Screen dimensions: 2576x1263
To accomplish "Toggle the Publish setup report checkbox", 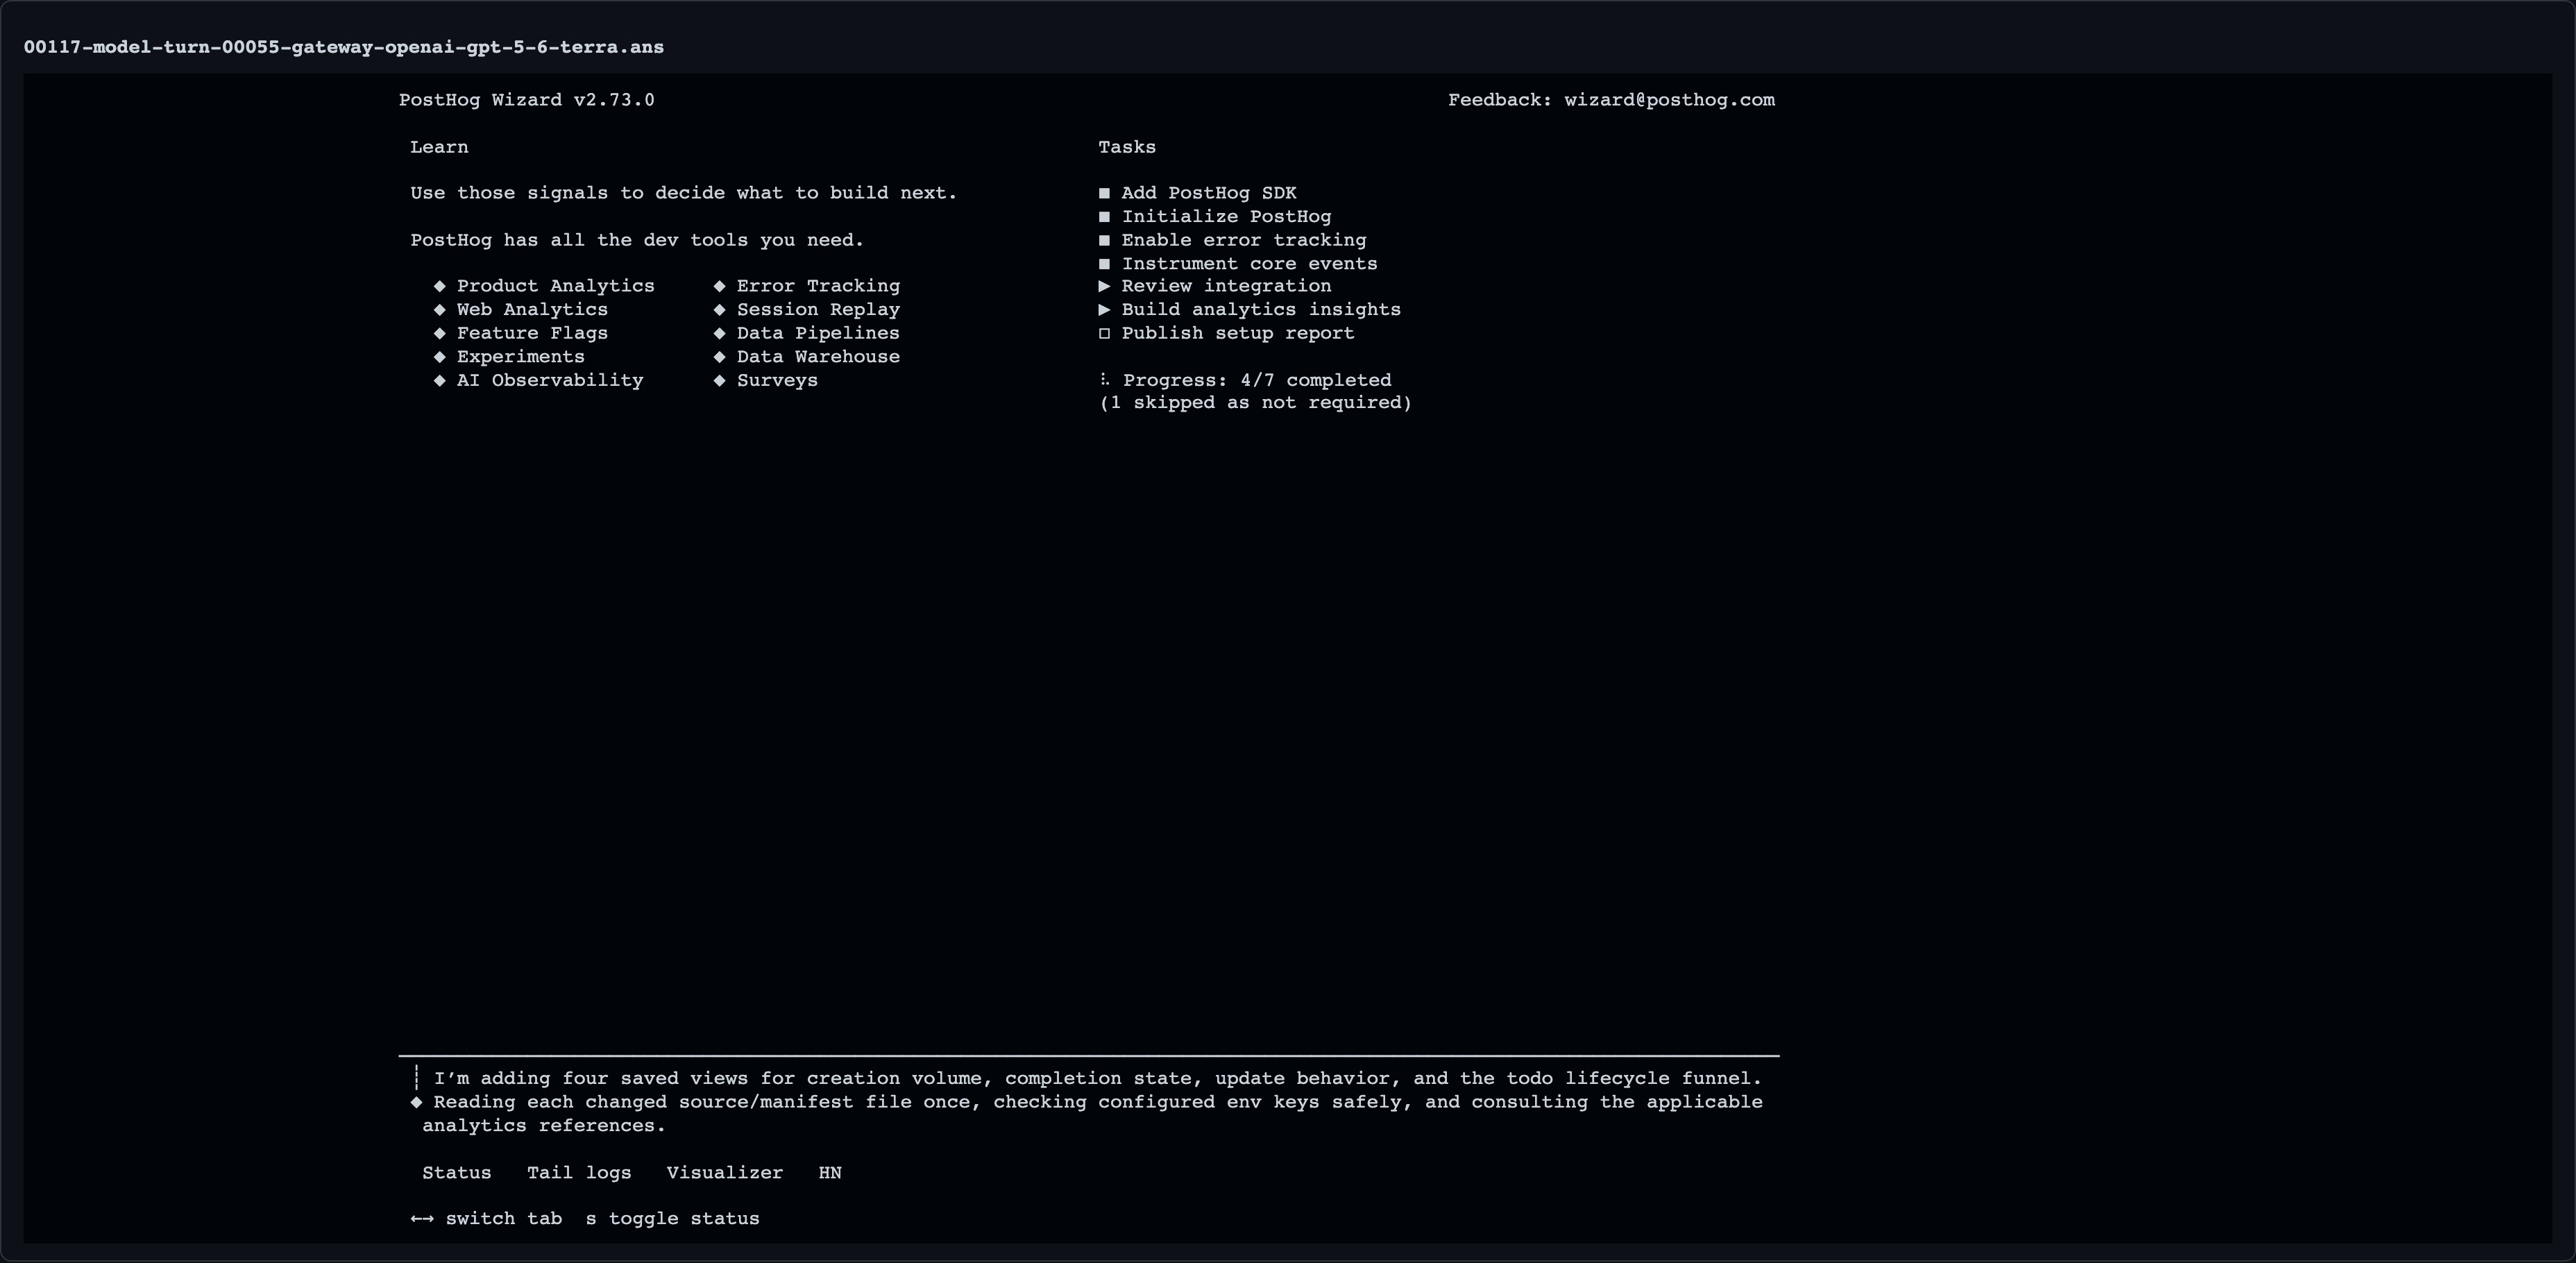I will pos(1104,334).
